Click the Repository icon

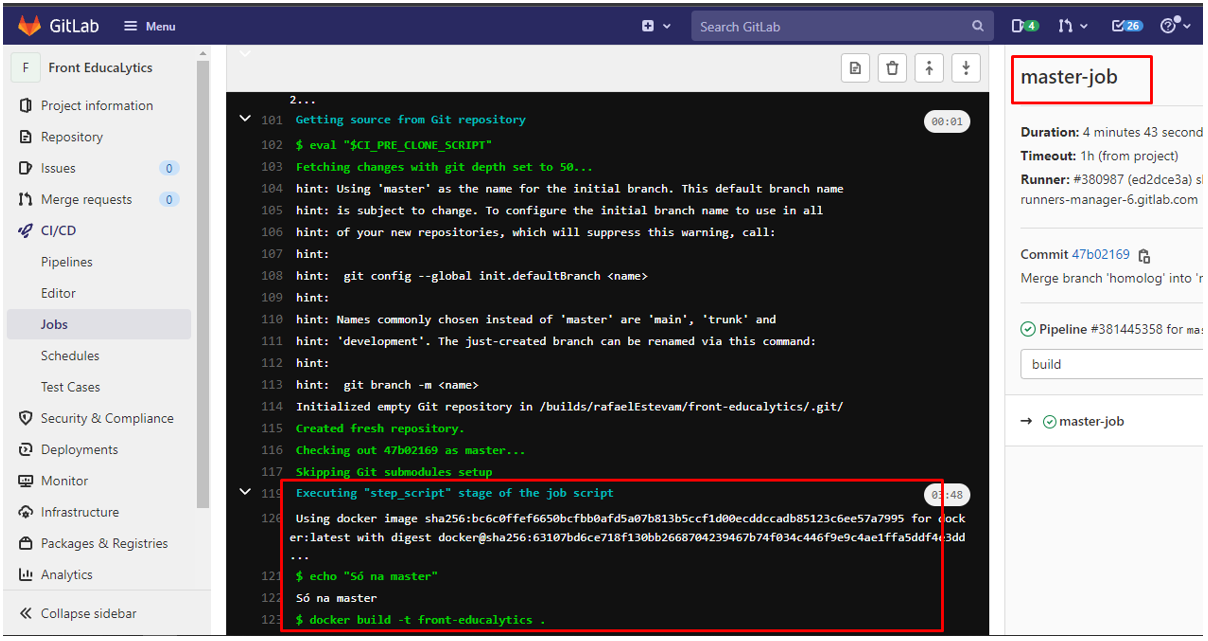26,137
